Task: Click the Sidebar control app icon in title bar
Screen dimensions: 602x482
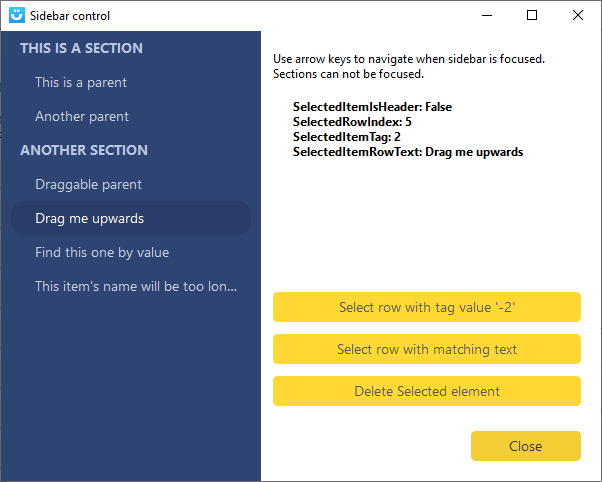Action: [x=17, y=15]
